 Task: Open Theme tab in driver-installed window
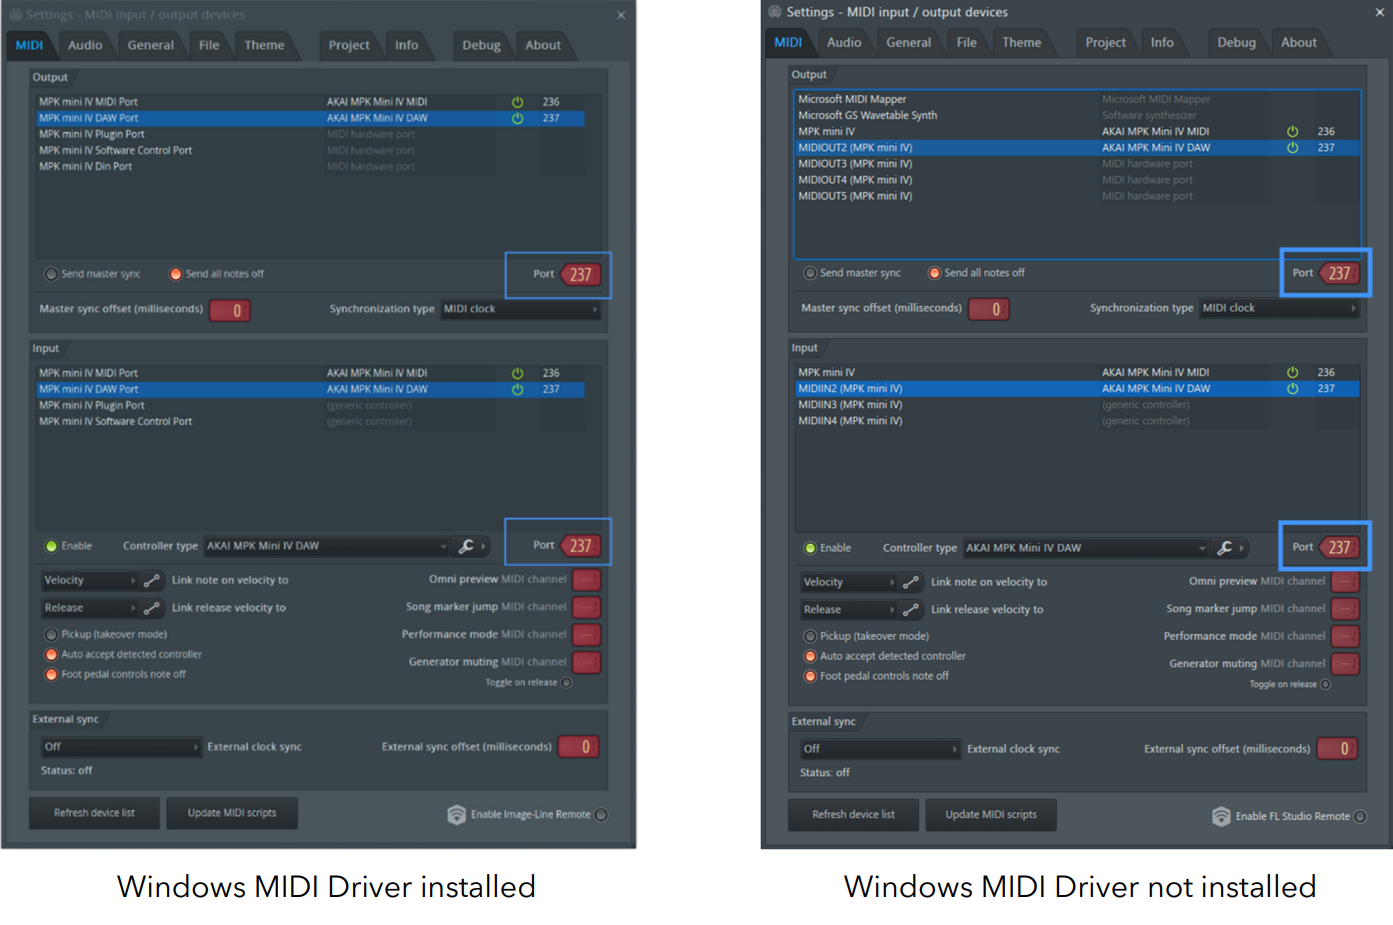click(264, 45)
